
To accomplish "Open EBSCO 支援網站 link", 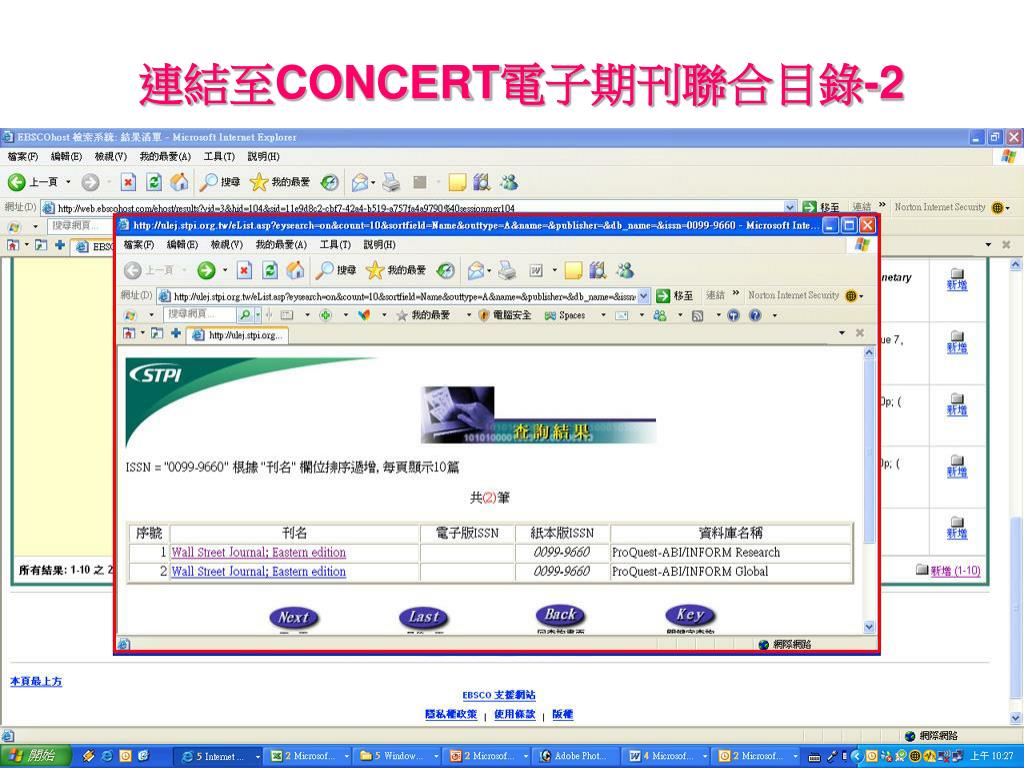I will tap(499, 696).
